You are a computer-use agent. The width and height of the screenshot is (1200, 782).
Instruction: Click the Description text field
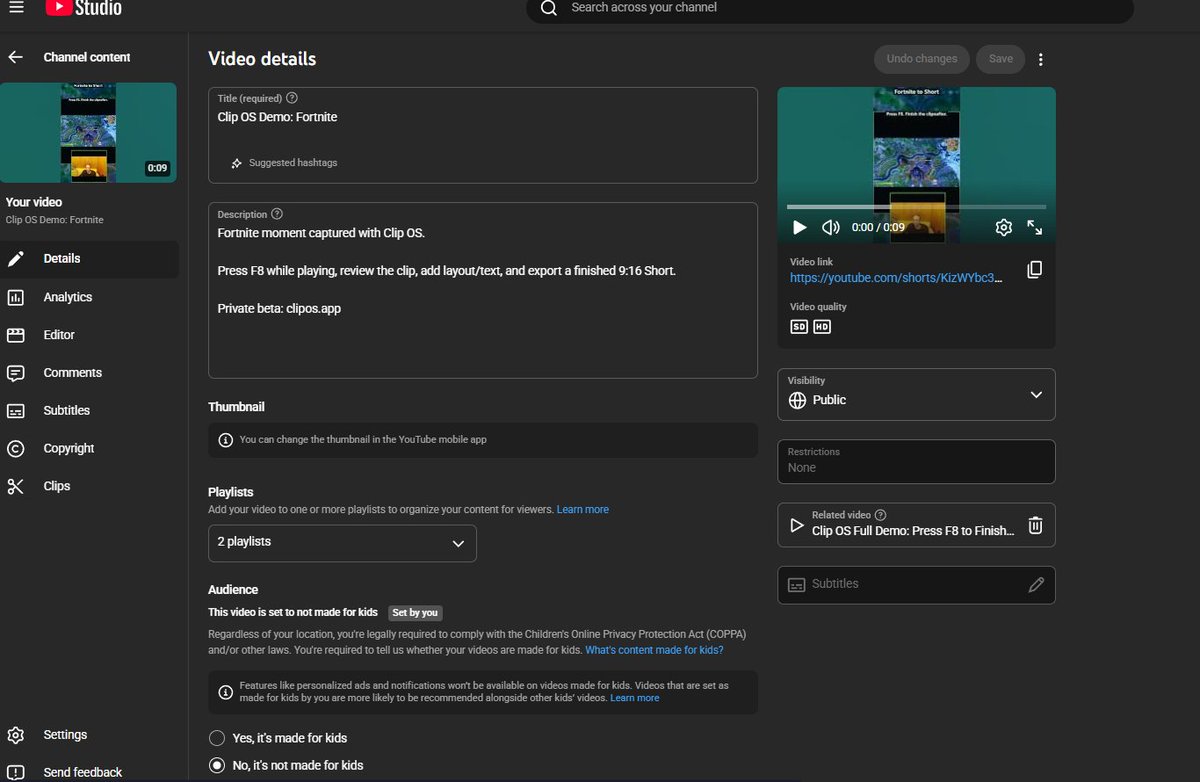(x=482, y=290)
